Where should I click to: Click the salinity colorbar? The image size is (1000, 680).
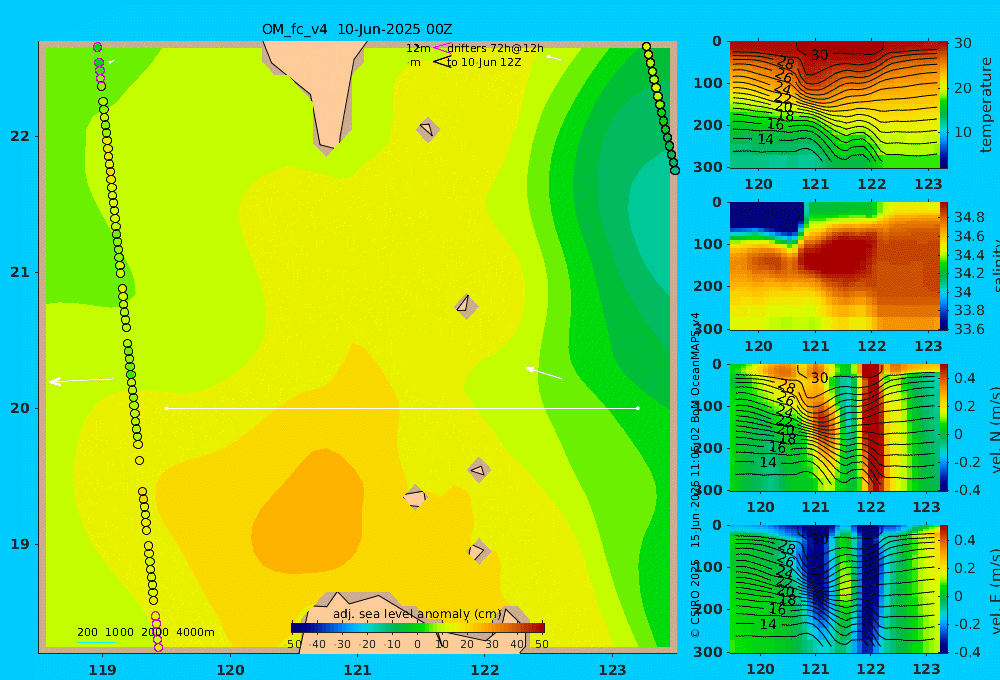pyautogui.click(x=944, y=266)
